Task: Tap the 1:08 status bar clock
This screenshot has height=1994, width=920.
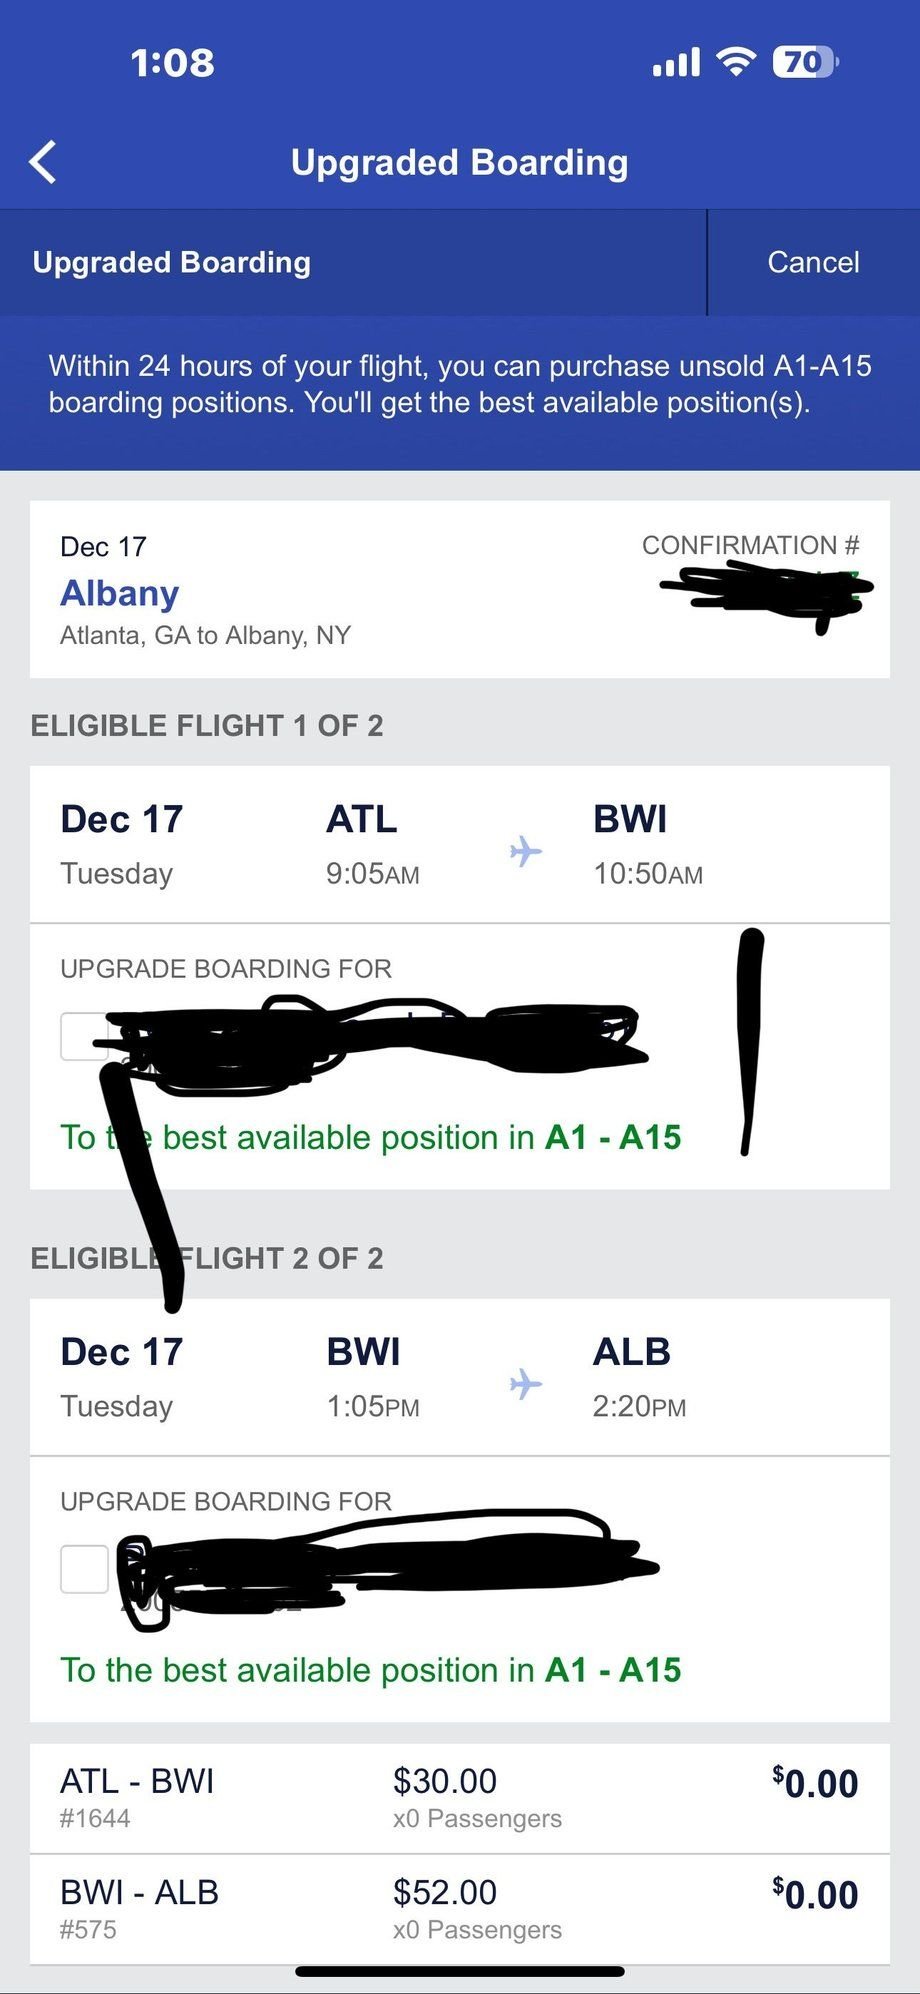Action: (x=172, y=63)
